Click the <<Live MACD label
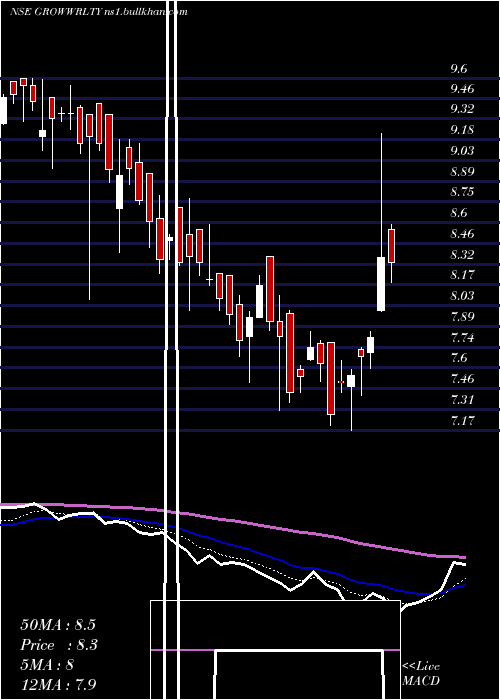 coord(421,674)
